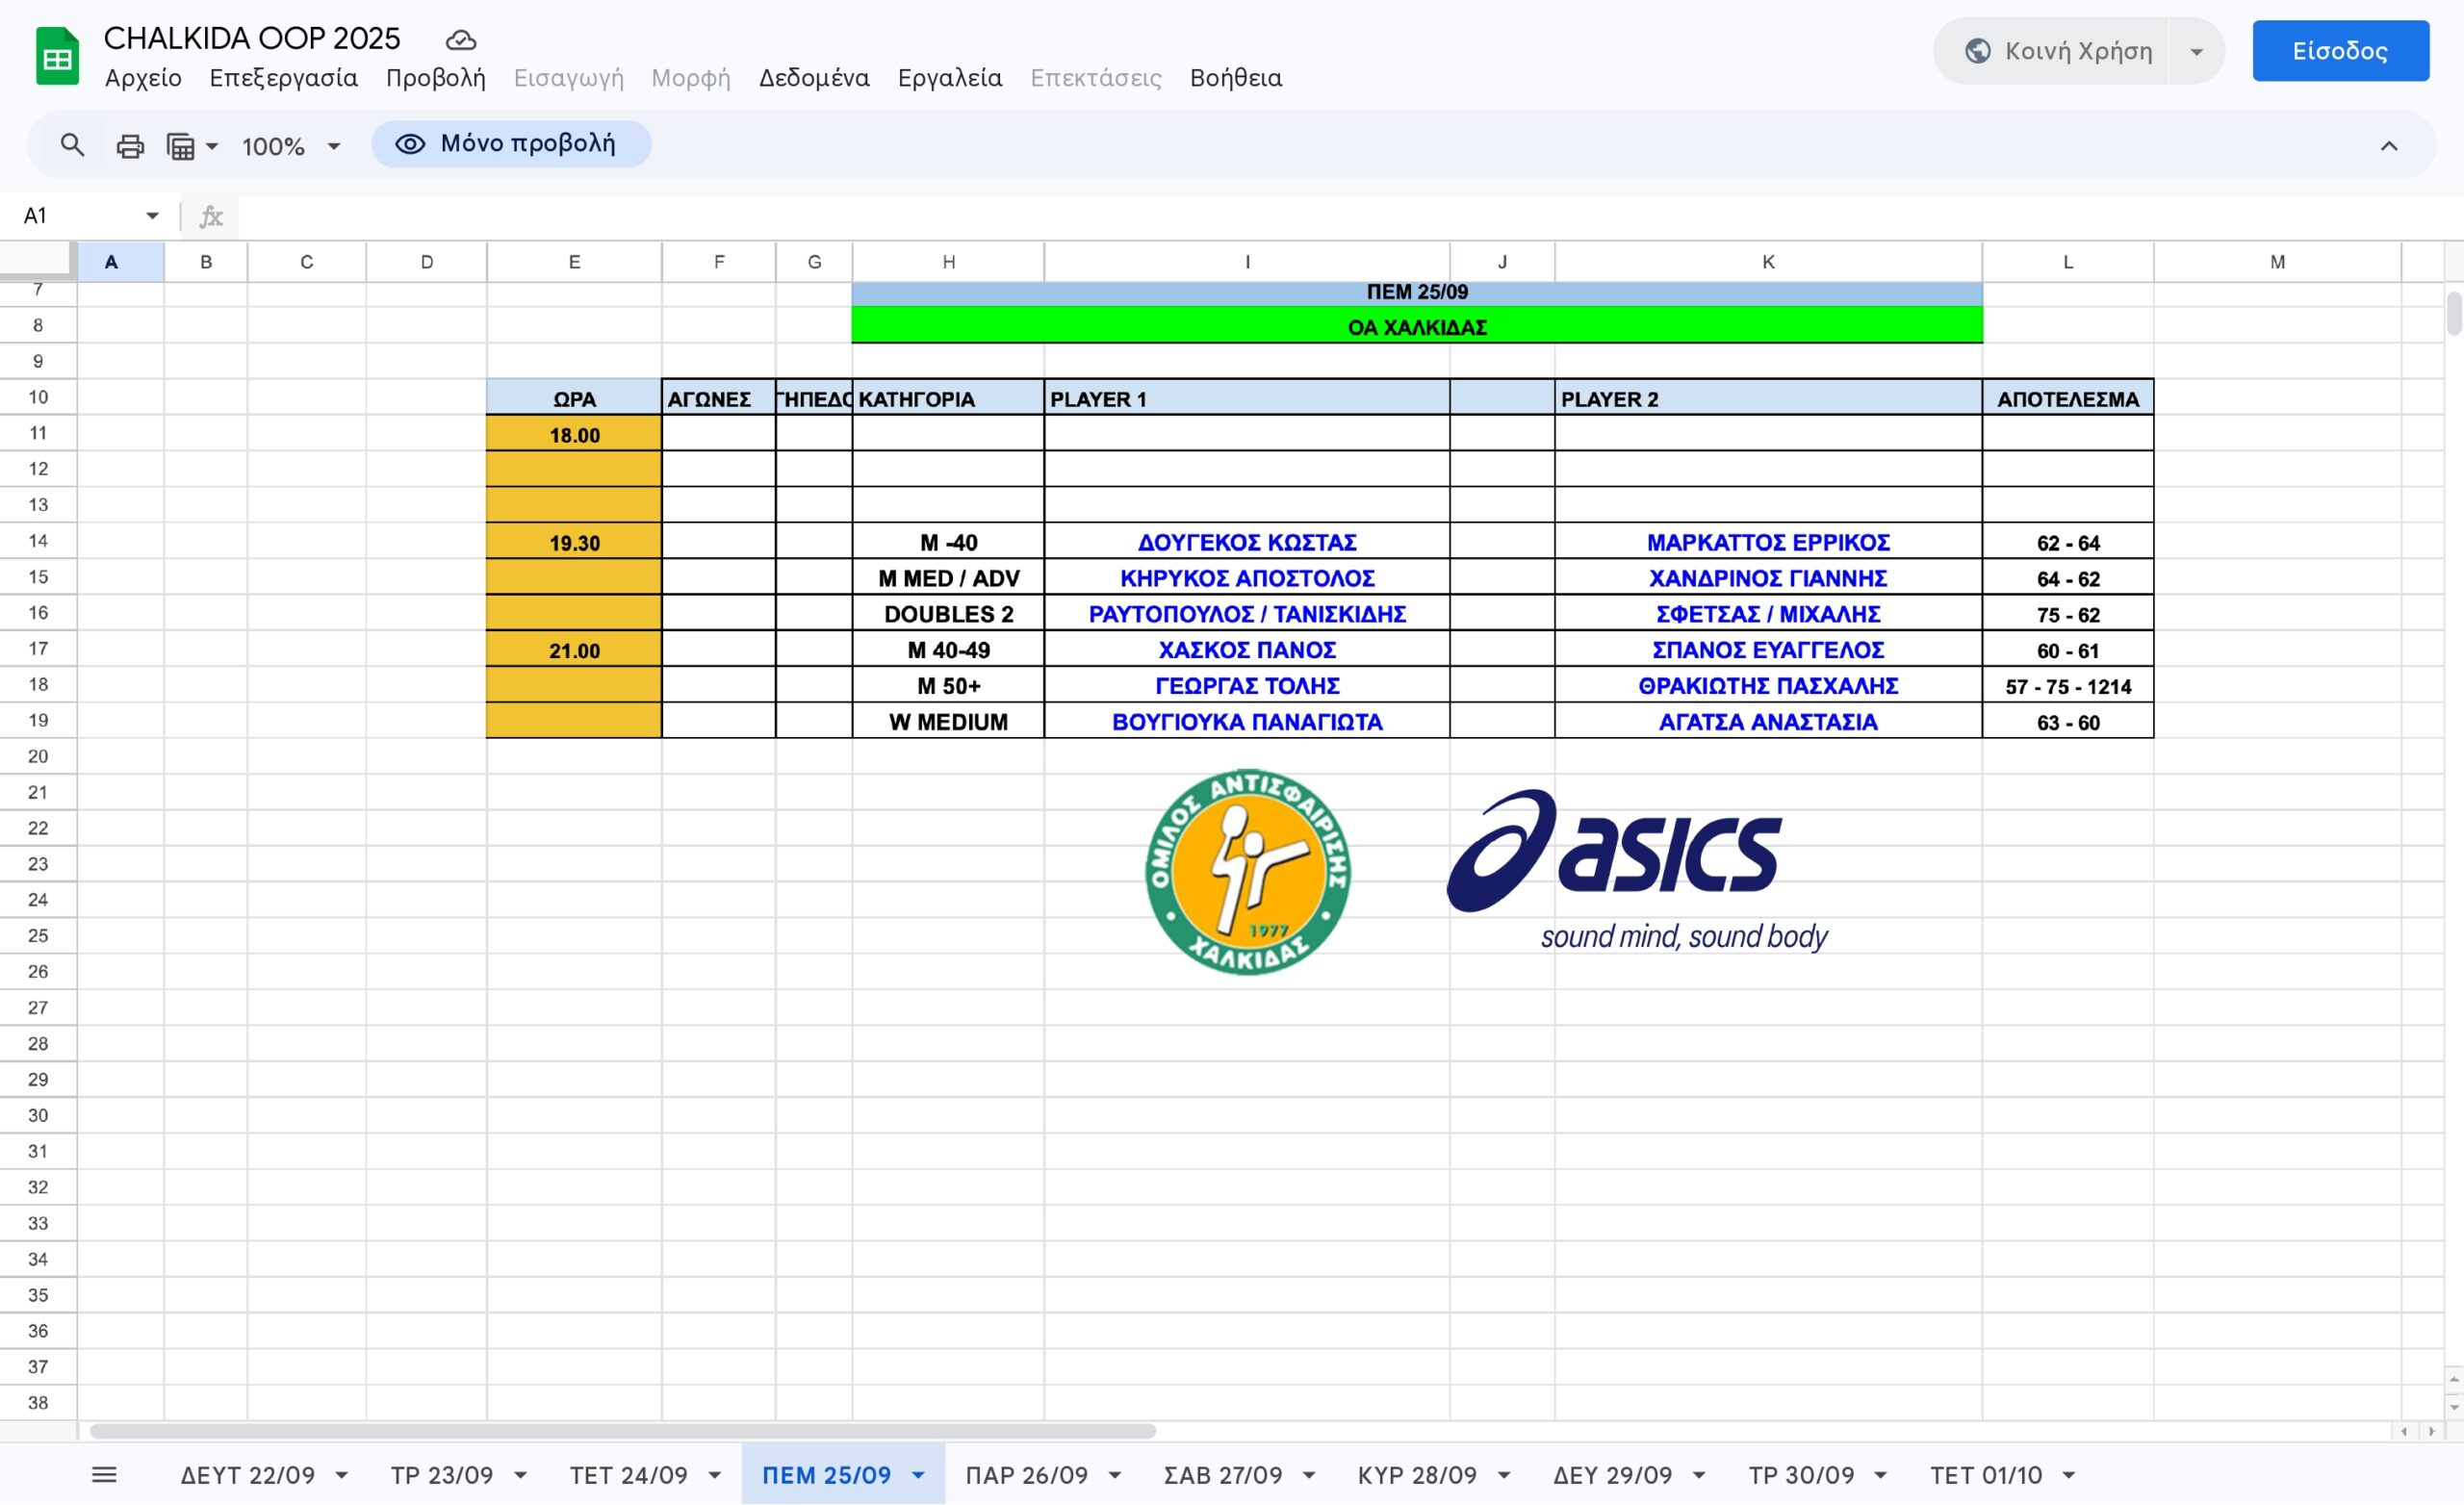Click the Κοινή Χρήση share button

click(2058, 51)
